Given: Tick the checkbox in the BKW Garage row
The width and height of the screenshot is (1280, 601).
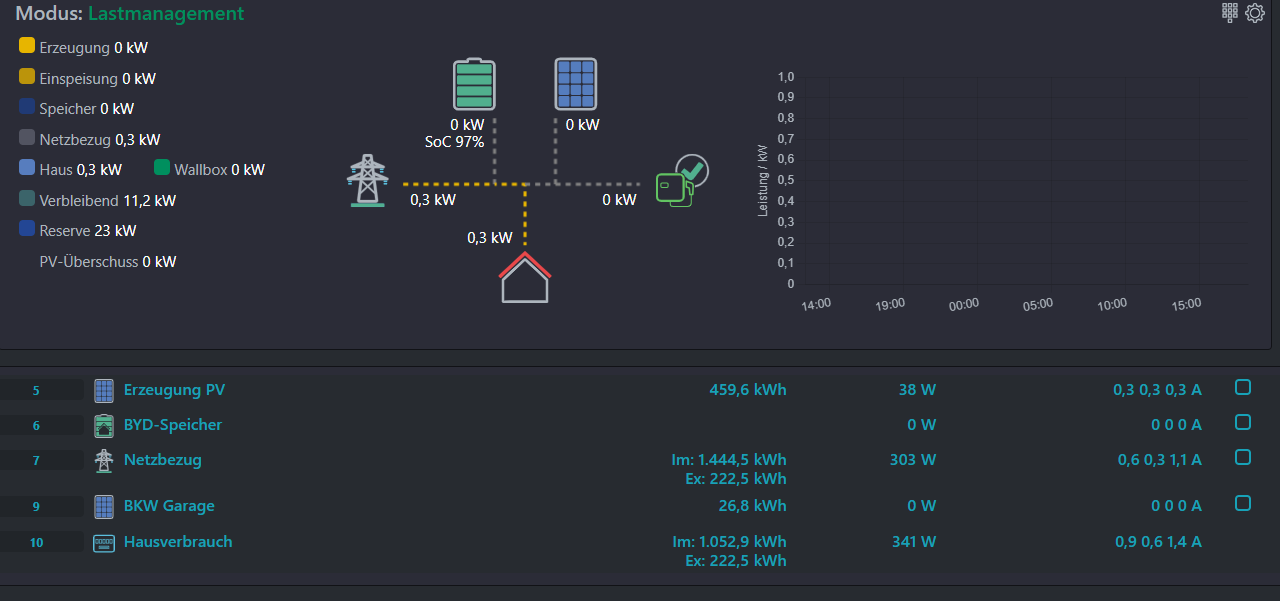Looking at the screenshot, I should click(x=1243, y=503).
